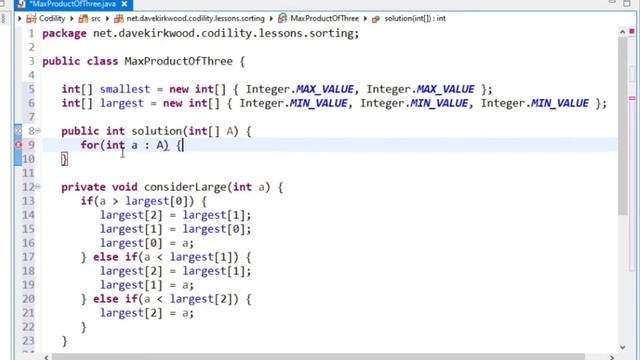Expand breadcrumb arrow before MaxProductOfThree

[271, 18]
